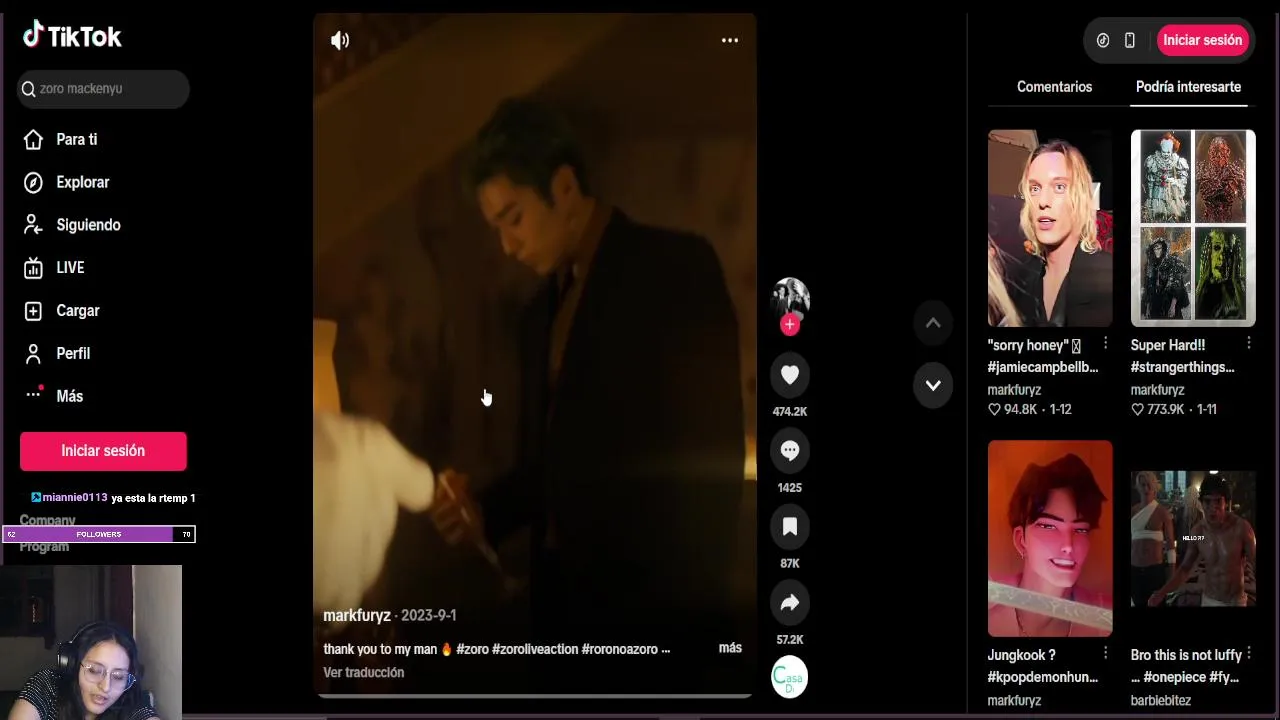Click the search magnifier icon
This screenshot has width=1280, height=720.
pos(28,89)
